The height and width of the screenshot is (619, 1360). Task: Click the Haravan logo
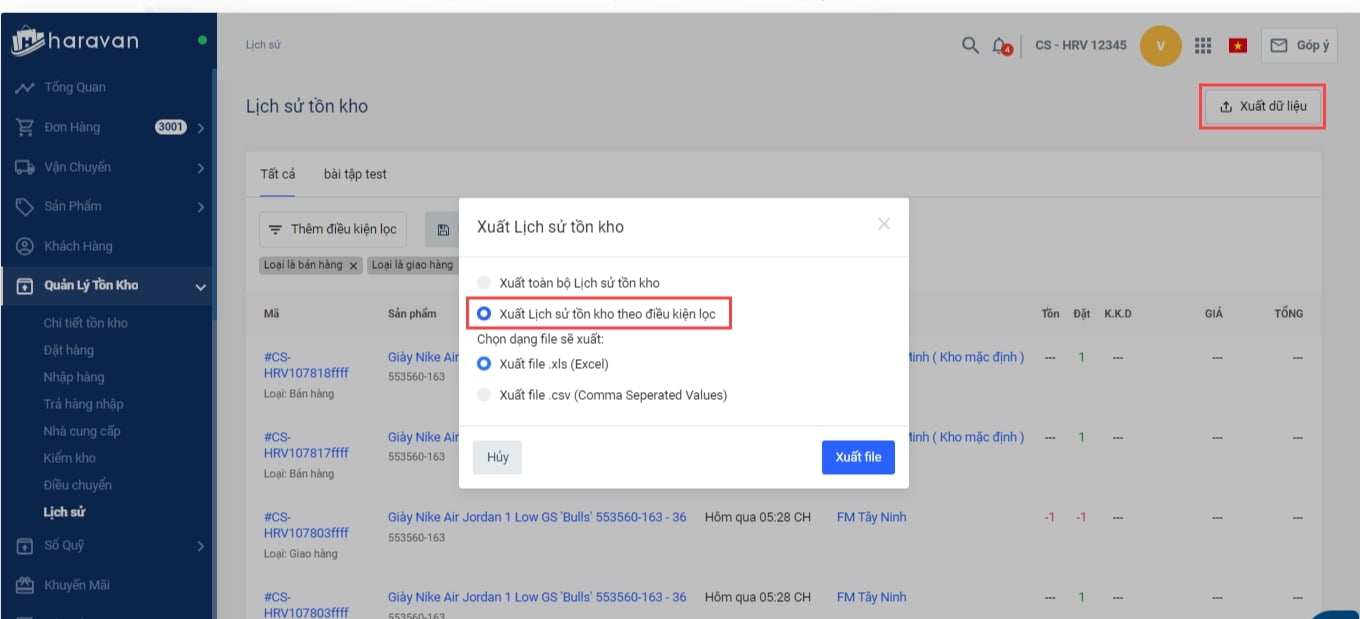76,42
